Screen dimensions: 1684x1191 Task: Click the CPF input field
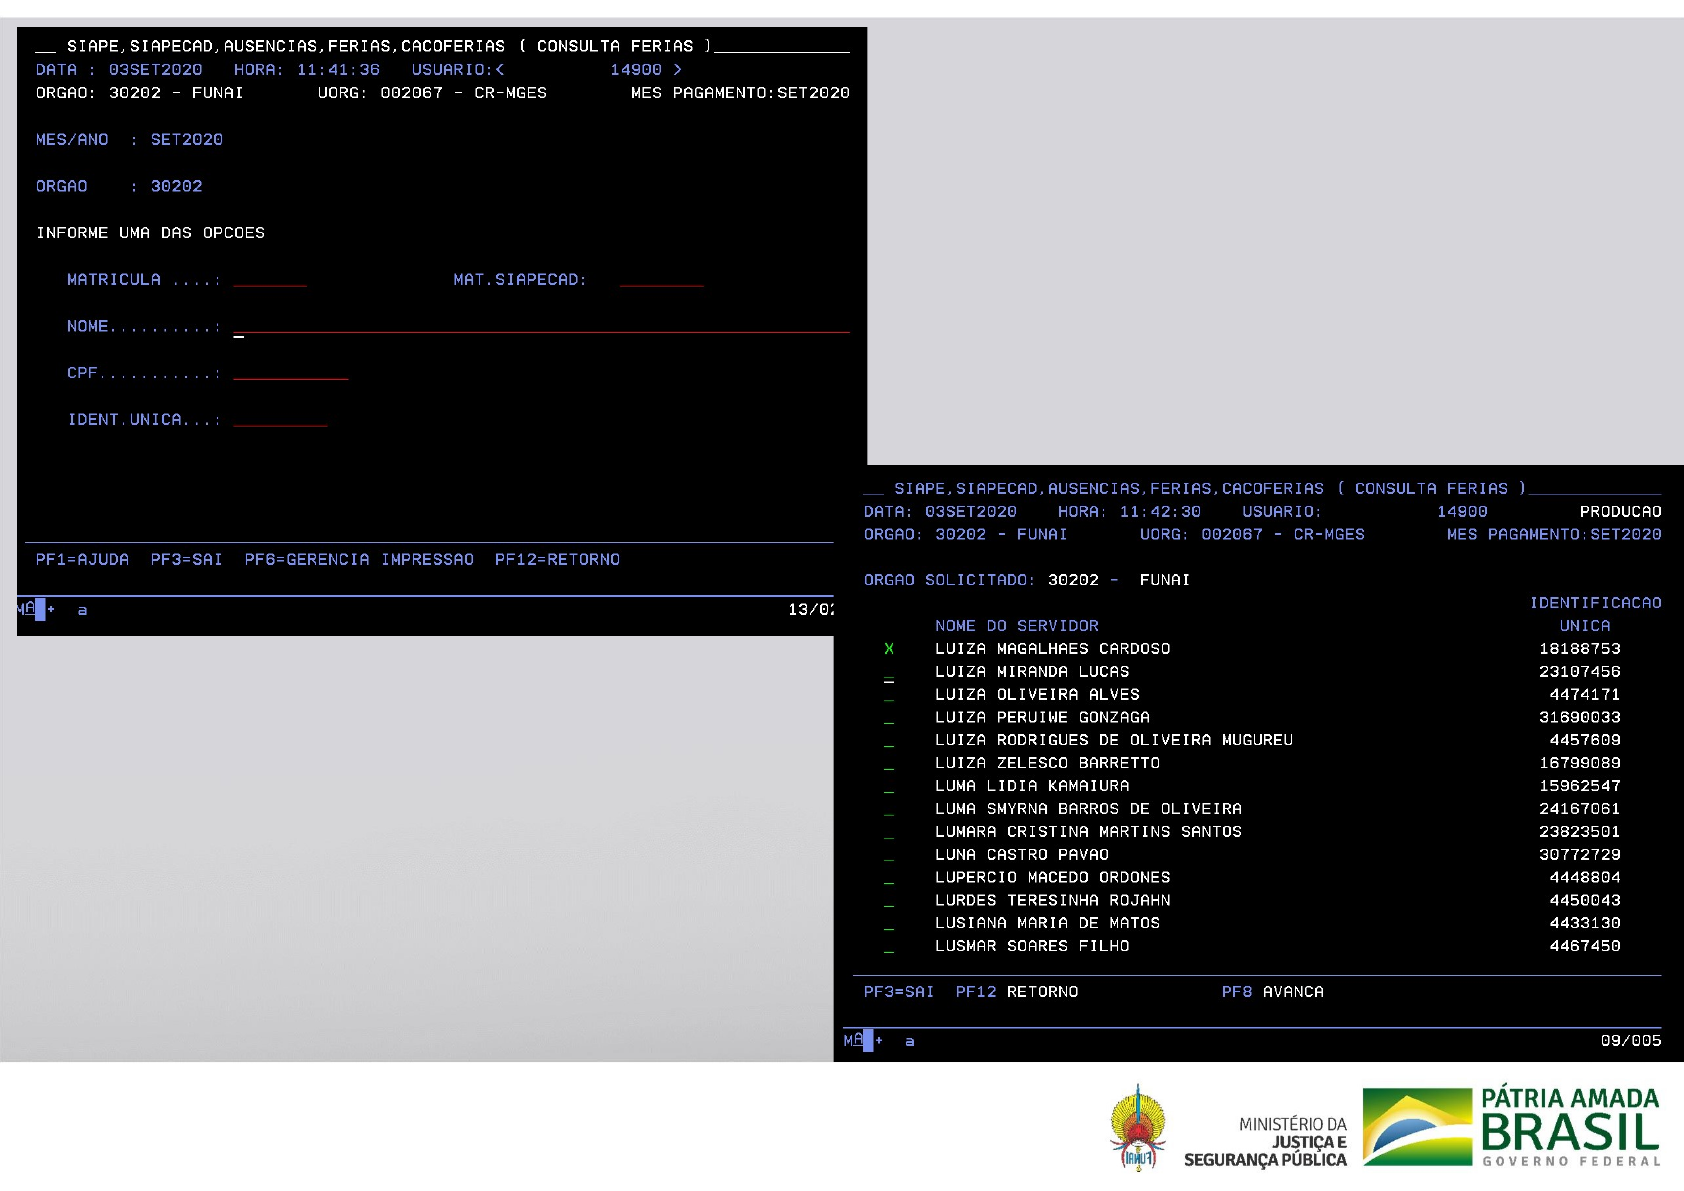290,373
